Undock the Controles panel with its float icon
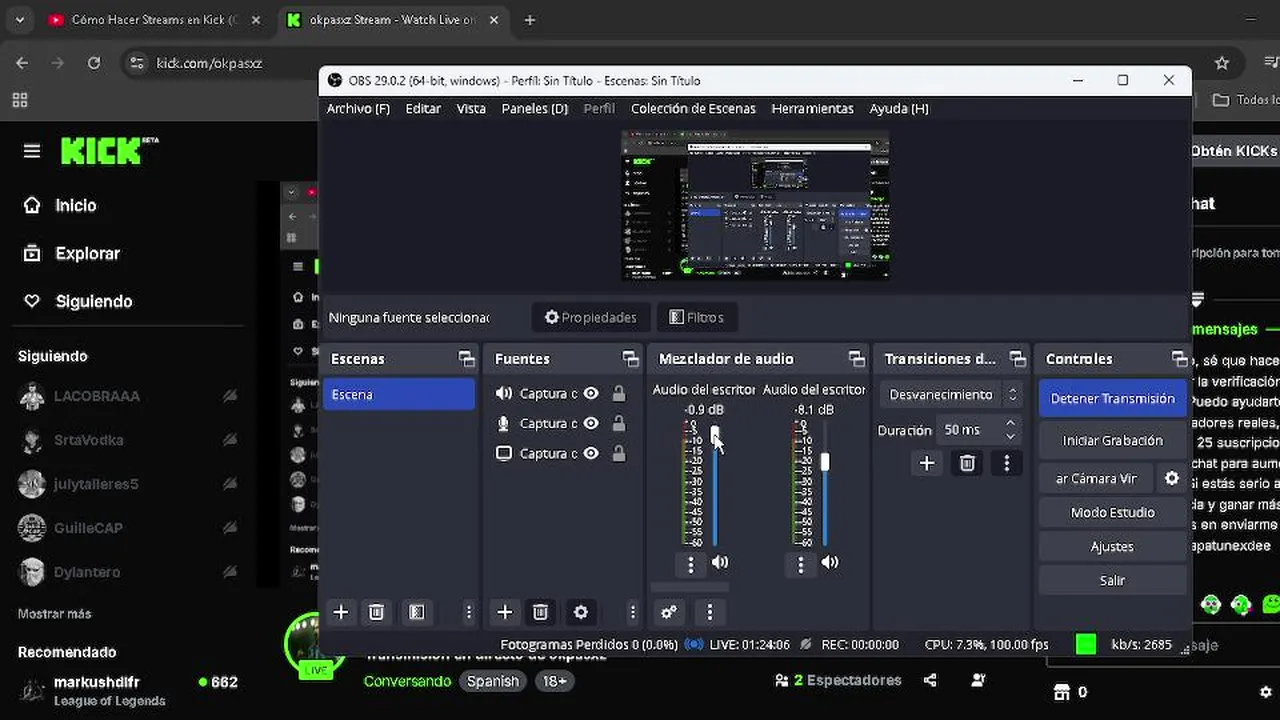This screenshot has width=1280, height=720. 1180,358
